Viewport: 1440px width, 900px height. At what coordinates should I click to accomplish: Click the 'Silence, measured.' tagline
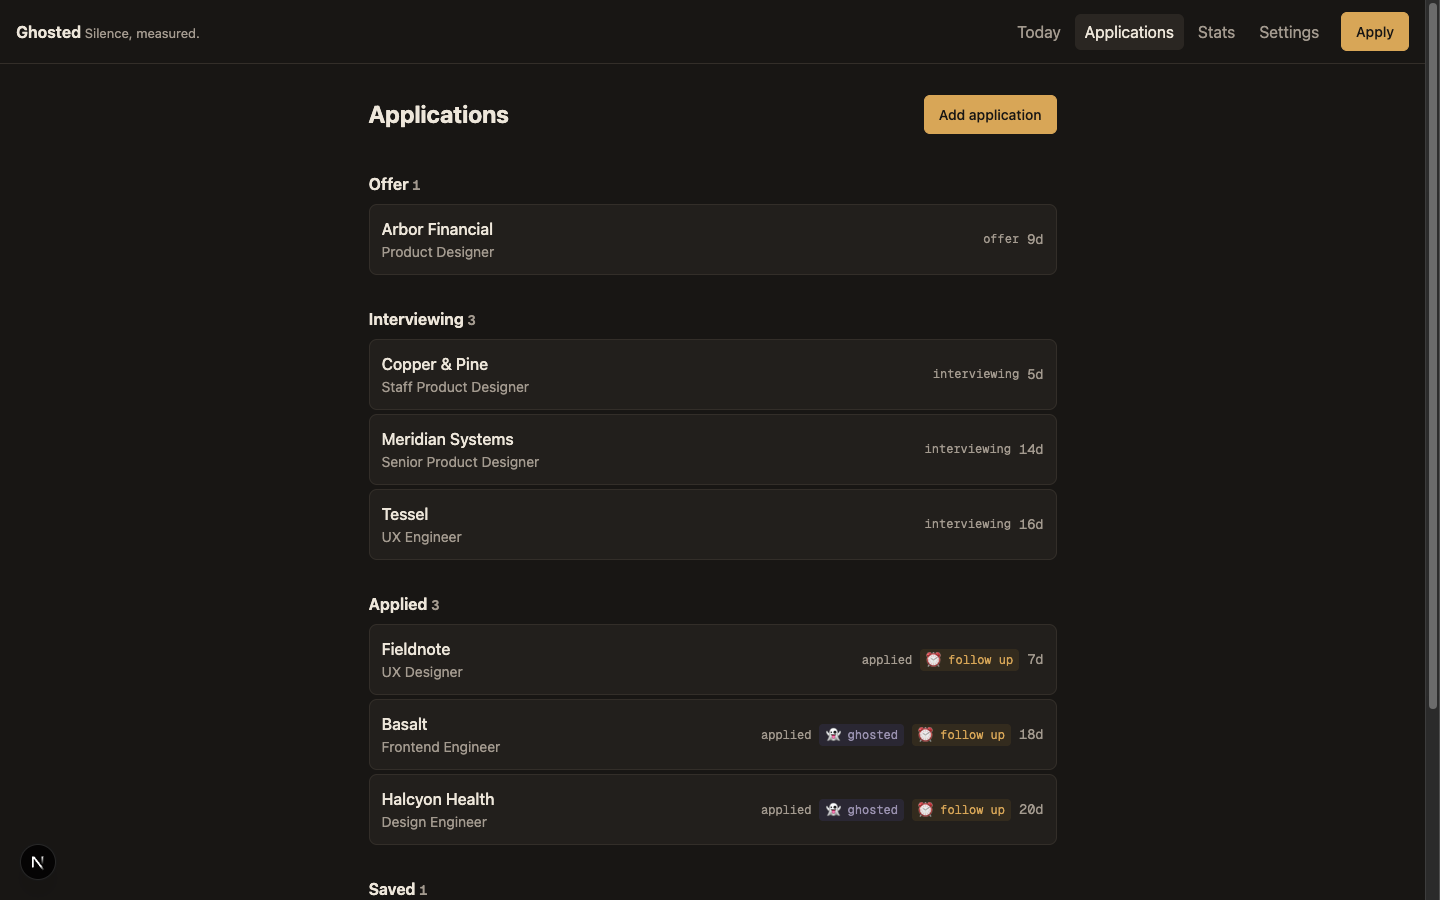(x=142, y=34)
